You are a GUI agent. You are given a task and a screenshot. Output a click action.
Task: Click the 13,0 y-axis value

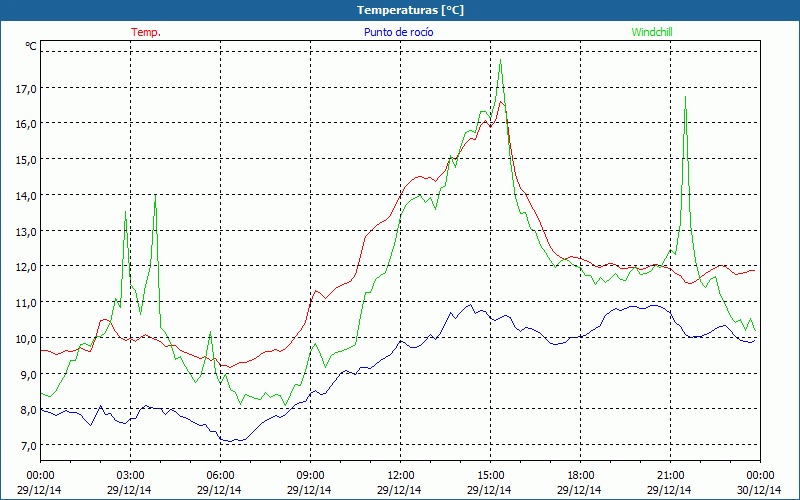click(x=27, y=231)
